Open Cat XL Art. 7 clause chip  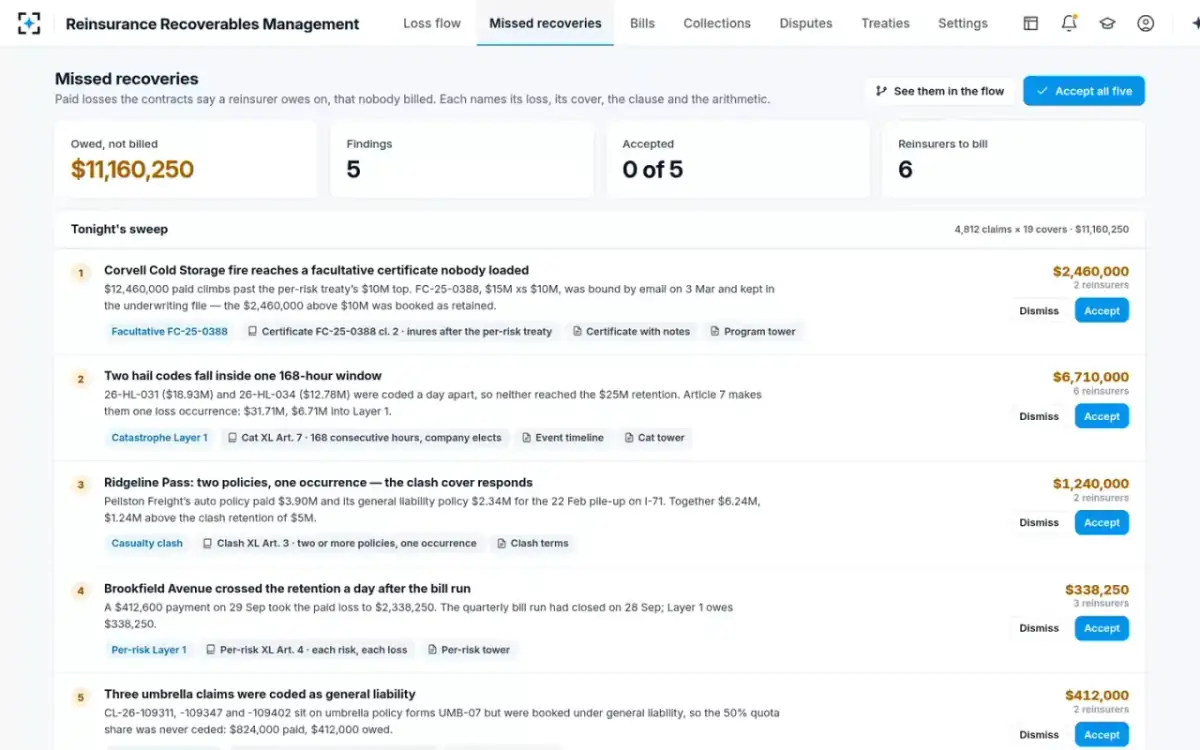364,437
